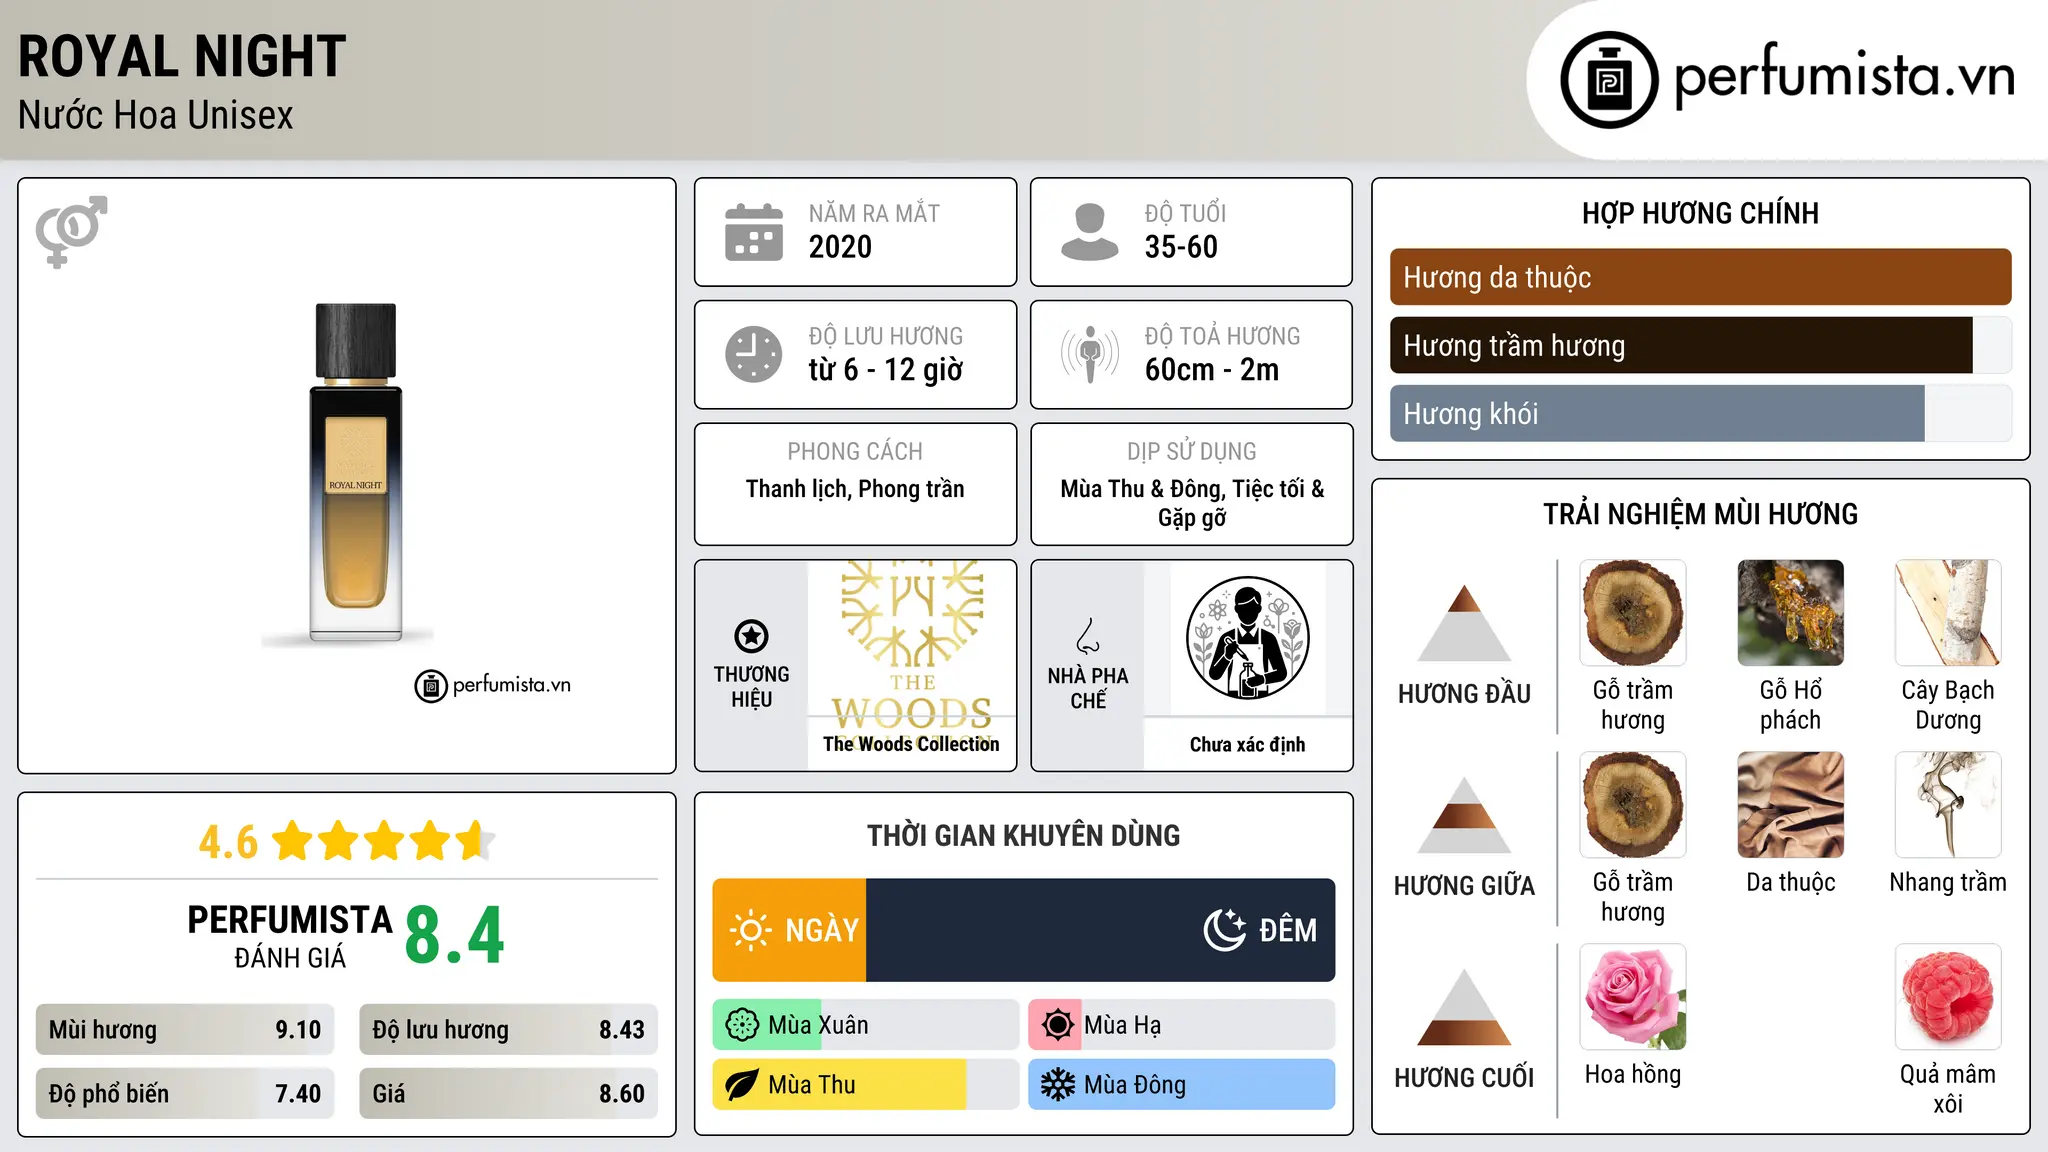Select the HỢP HƯƠNG CHÍNH heading
This screenshot has height=1152, width=2048.
[x=1700, y=213]
